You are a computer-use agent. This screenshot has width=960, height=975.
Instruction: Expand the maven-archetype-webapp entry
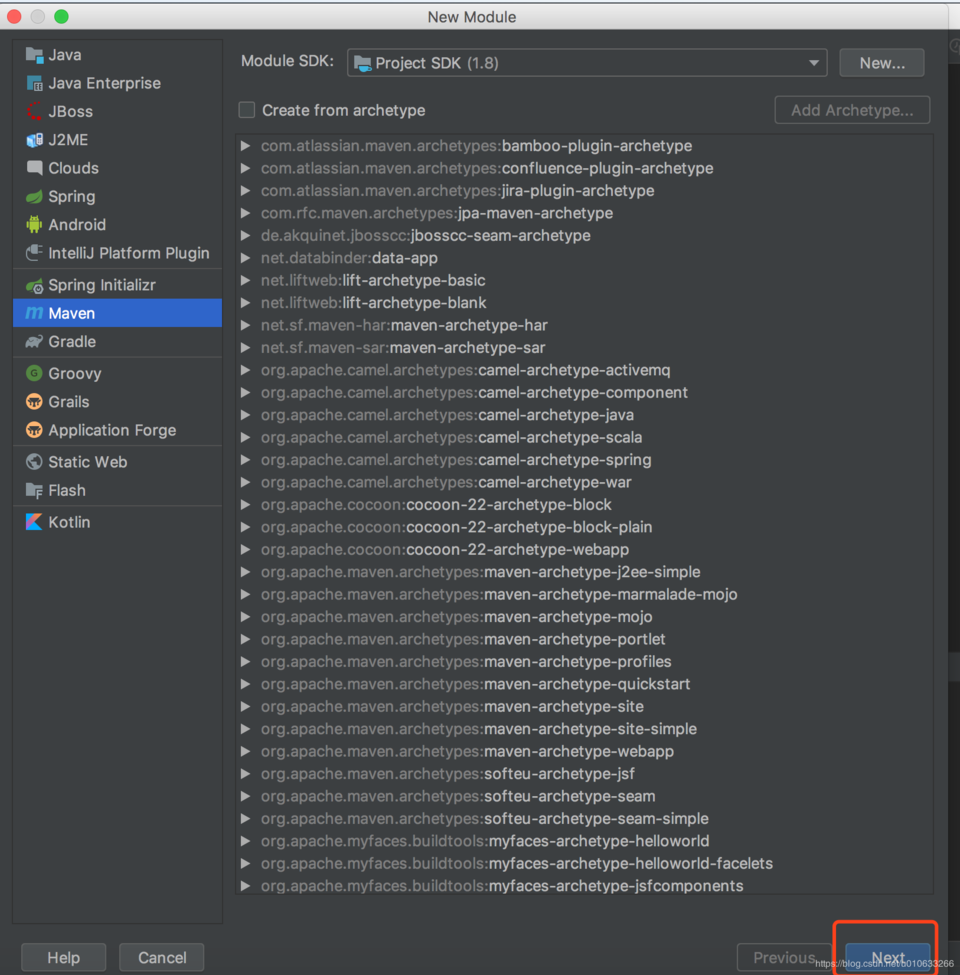coord(244,751)
